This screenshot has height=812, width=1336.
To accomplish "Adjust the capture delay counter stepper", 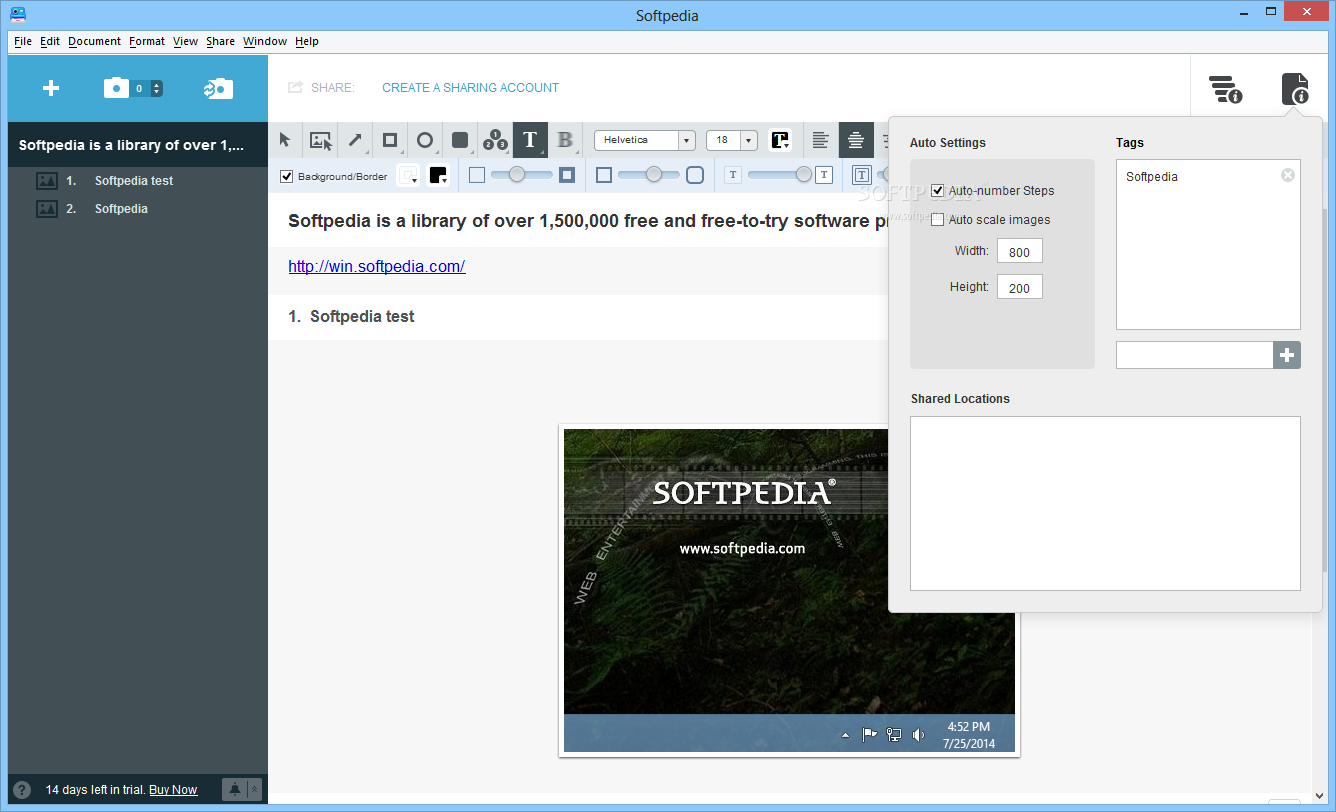I will (156, 88).
